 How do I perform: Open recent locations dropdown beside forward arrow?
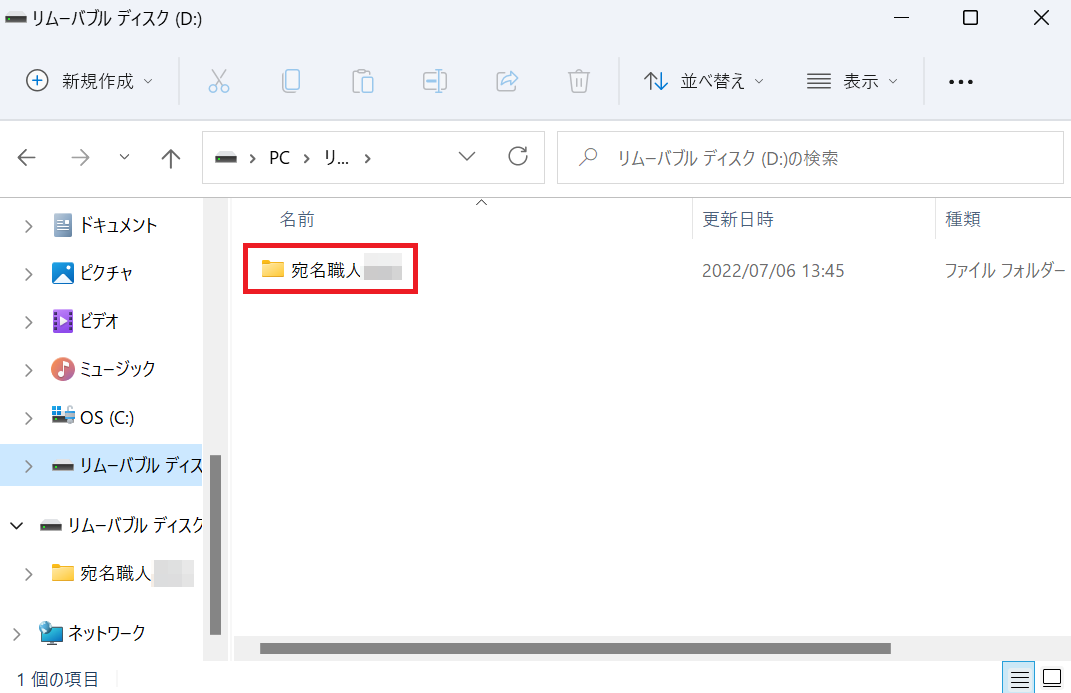(124, 158)
